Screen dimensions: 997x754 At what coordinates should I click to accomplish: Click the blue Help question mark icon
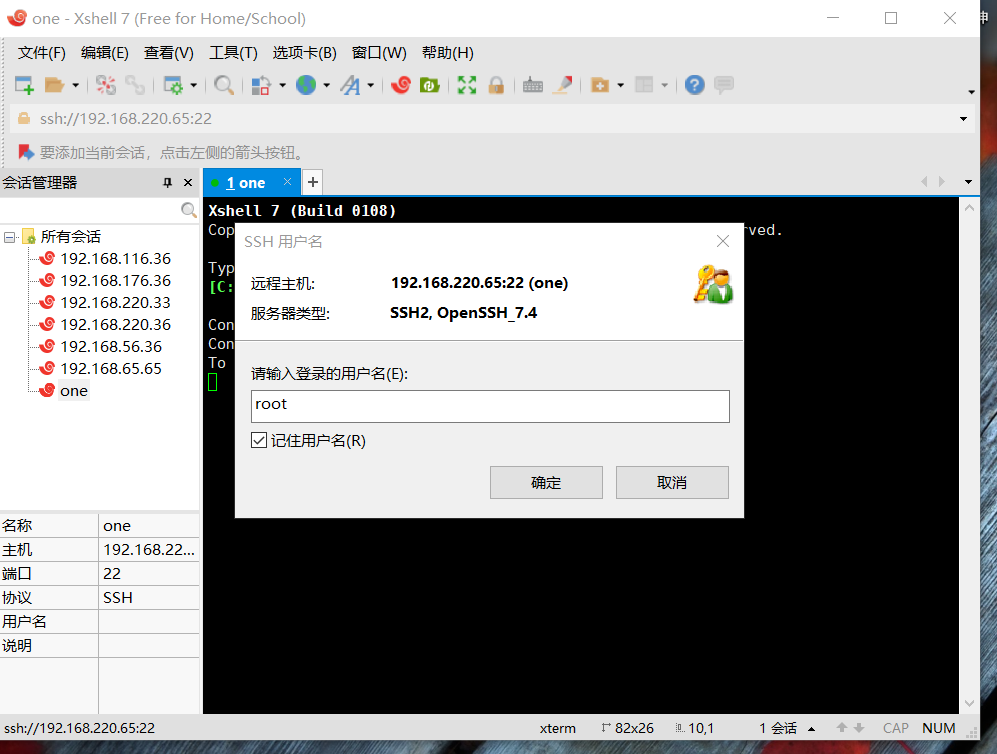click(x=694, y=85)
